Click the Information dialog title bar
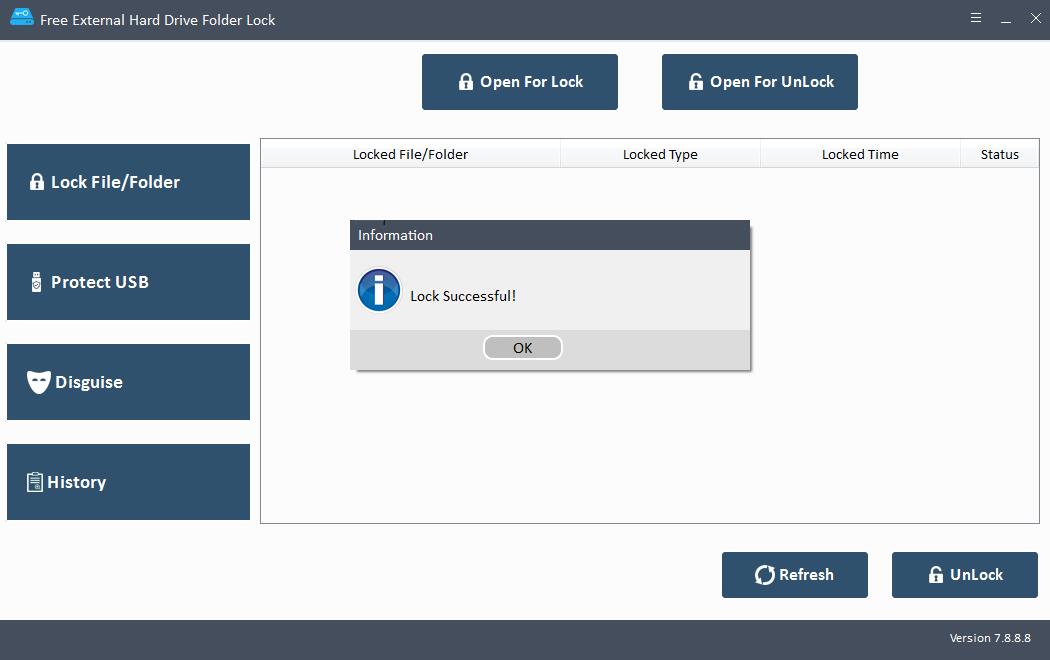The height and width of the screenshot is (660, 1050). point(550,235)
